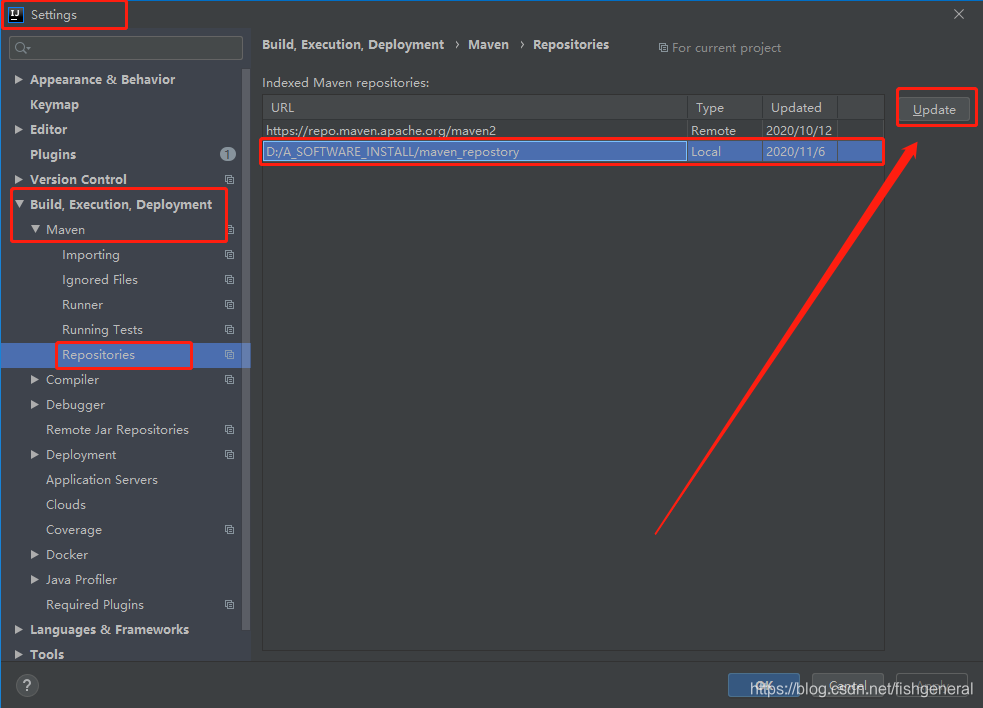Click the project-level icon beside Running Tests
Viewport: 983px width, 708px height.
point(229,330)
